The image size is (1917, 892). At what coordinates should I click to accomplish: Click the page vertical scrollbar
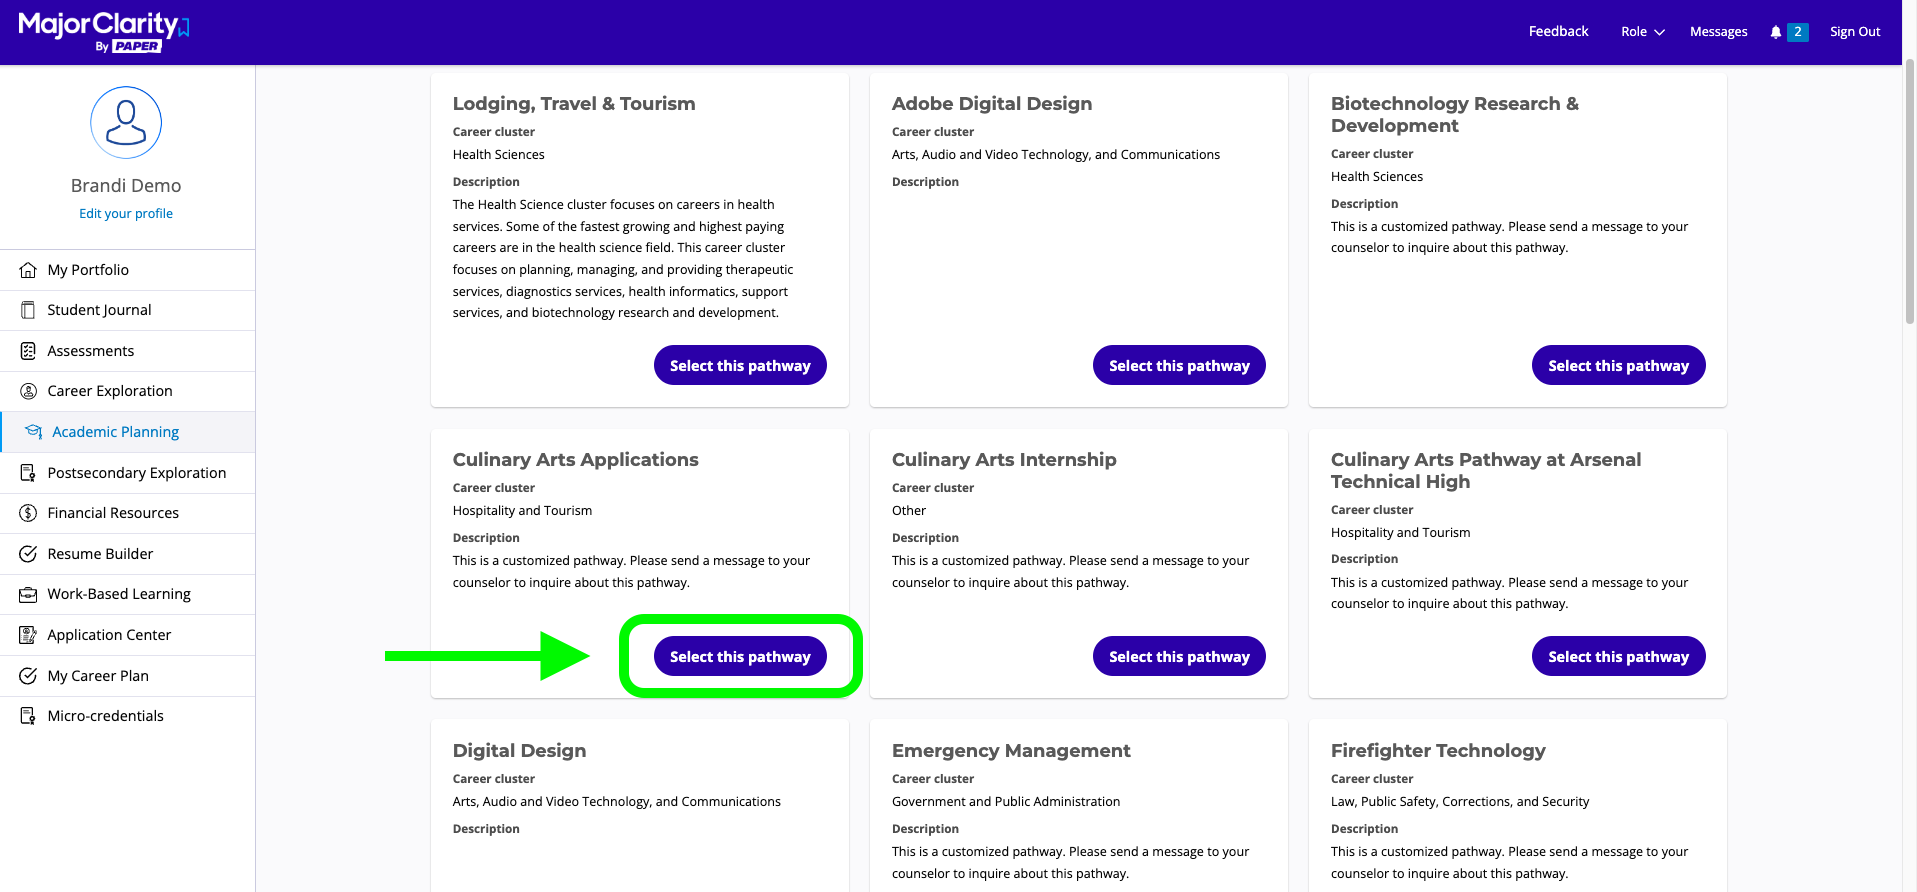click(1909, 190)
